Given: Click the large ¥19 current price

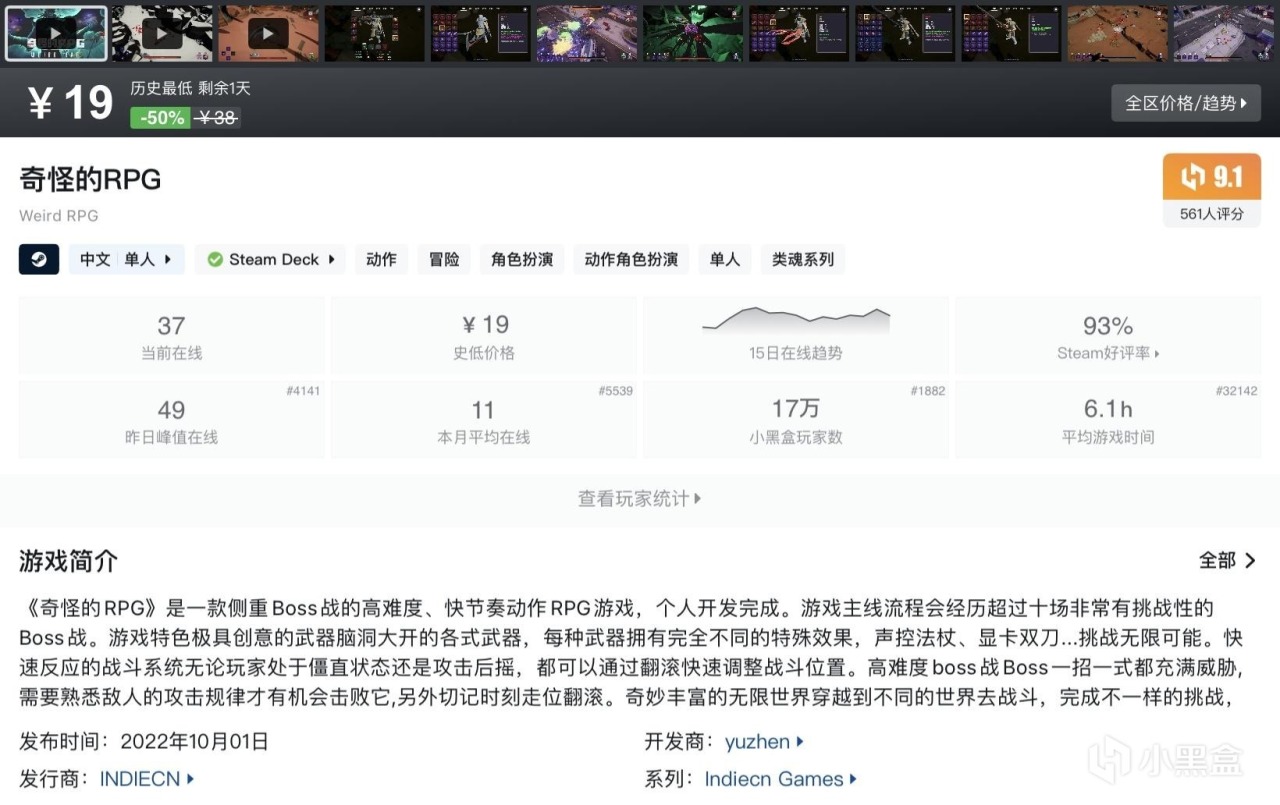Looking at the screenshot, I should point(71,102).
